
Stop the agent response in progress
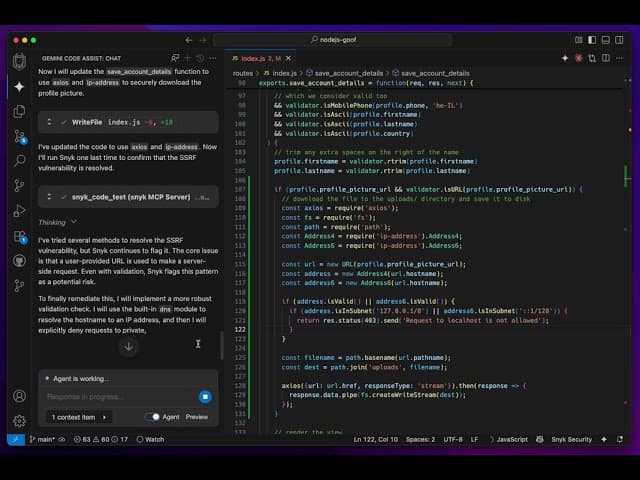(205, 397)
